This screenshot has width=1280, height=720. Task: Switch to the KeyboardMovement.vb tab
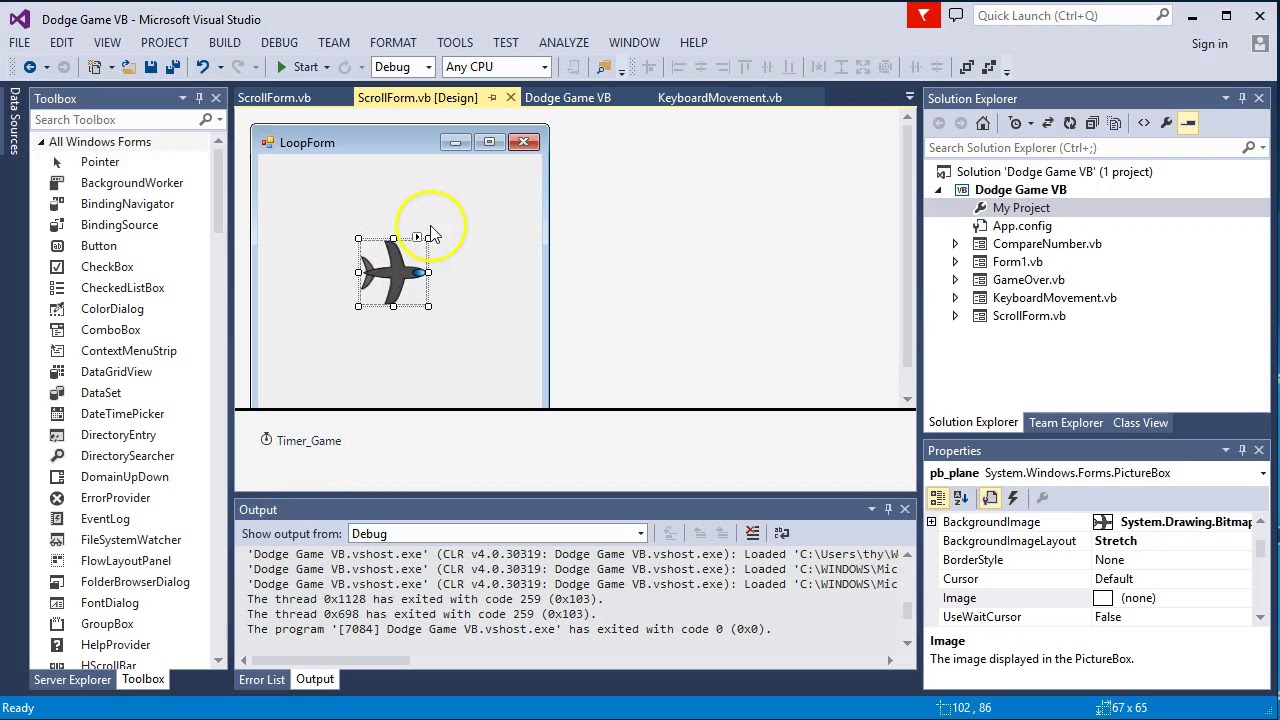[720, 98]
